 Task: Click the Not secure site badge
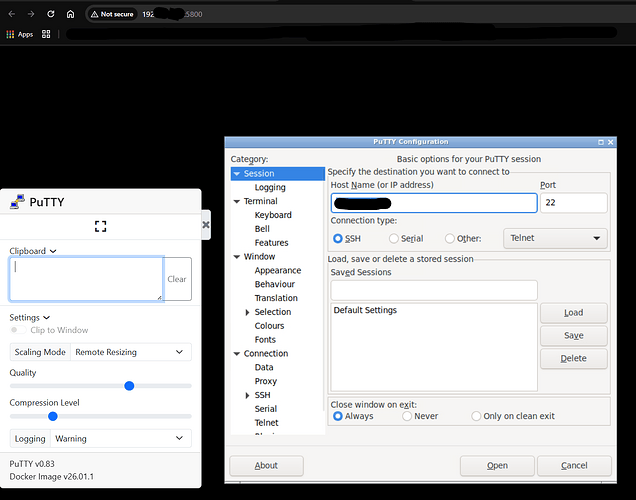point(109,15)
